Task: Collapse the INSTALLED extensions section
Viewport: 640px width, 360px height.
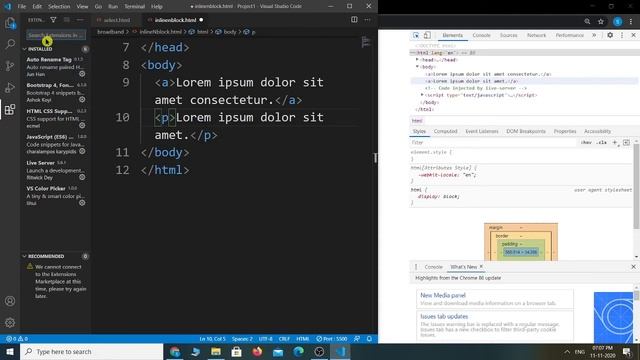Action: click(24, 49)
